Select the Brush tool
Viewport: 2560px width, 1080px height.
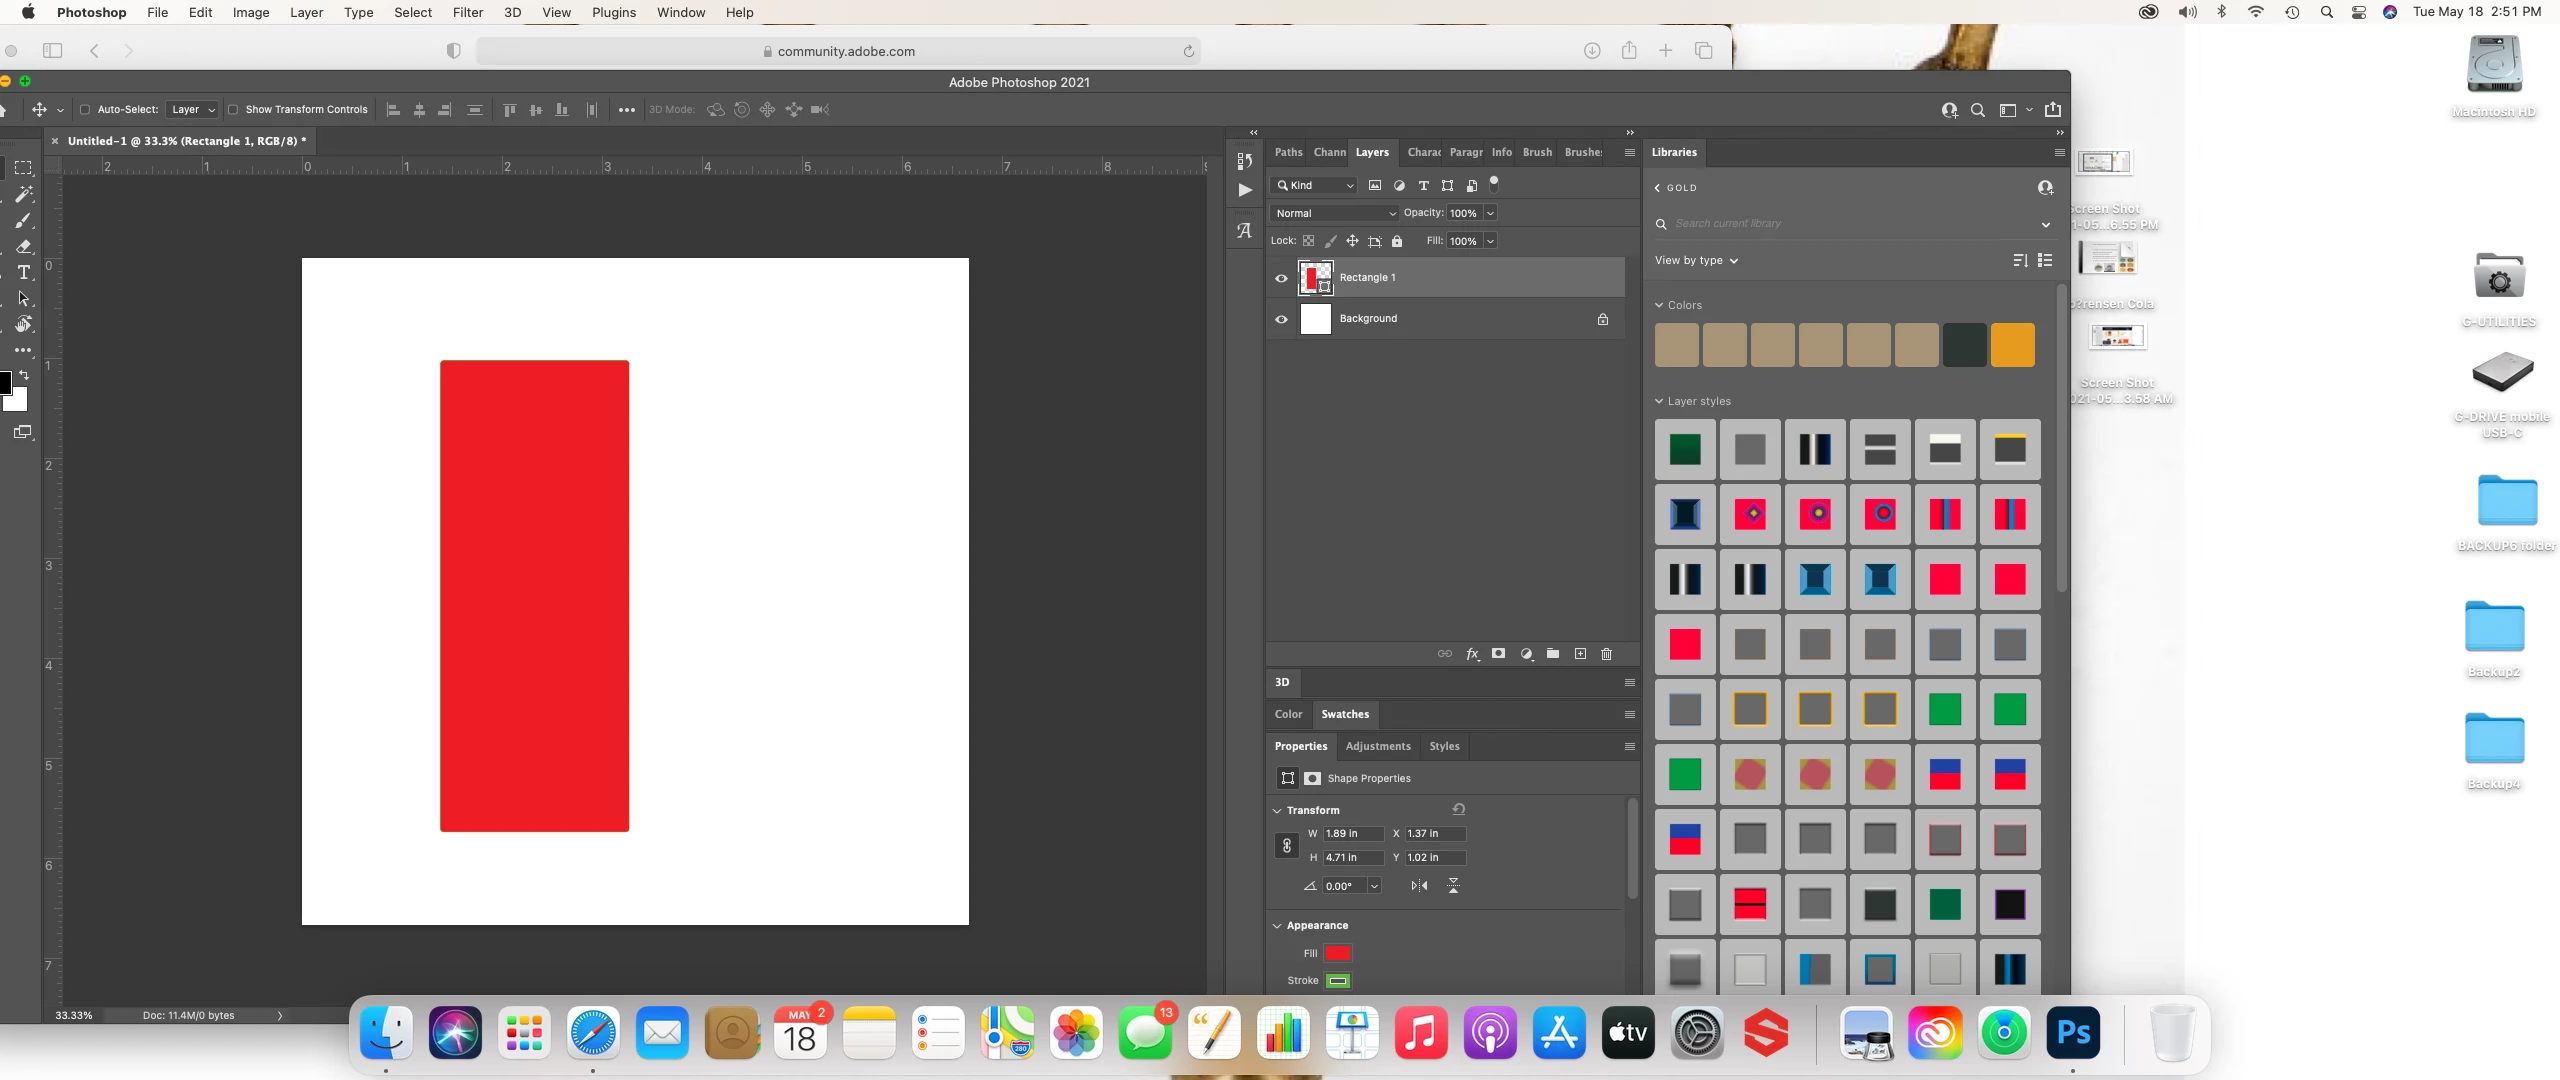pyautogui.click(x=24, y=220)
